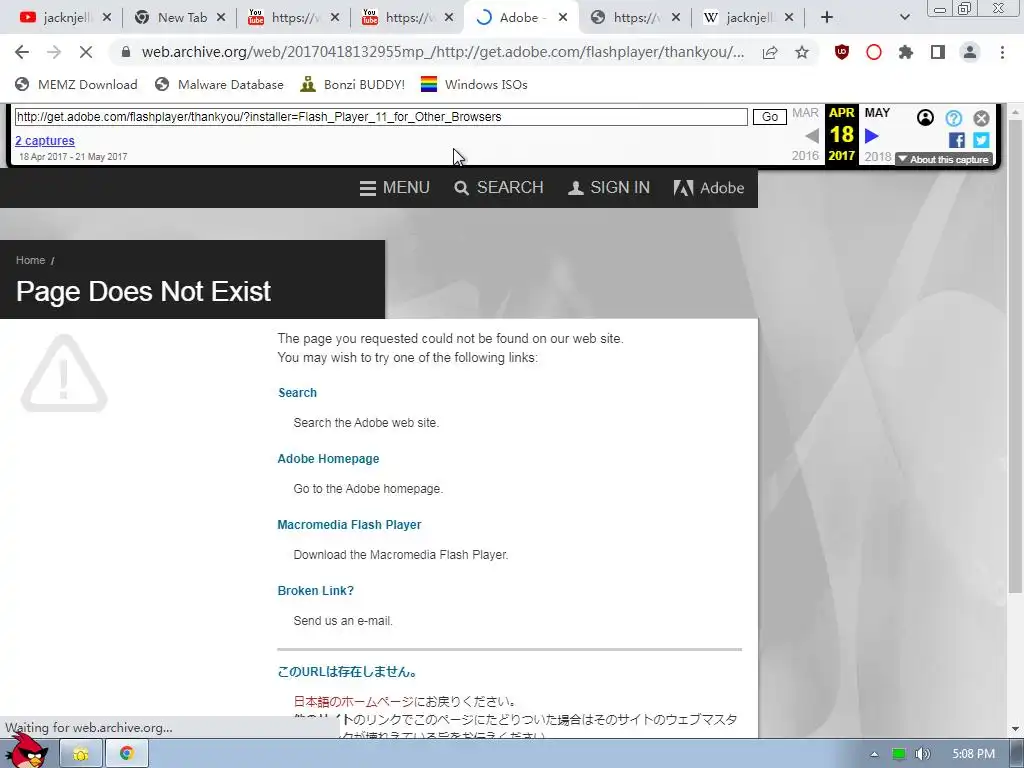Click the browser address bar URL
1024x768 pixels.
click(x=442, y=52)
